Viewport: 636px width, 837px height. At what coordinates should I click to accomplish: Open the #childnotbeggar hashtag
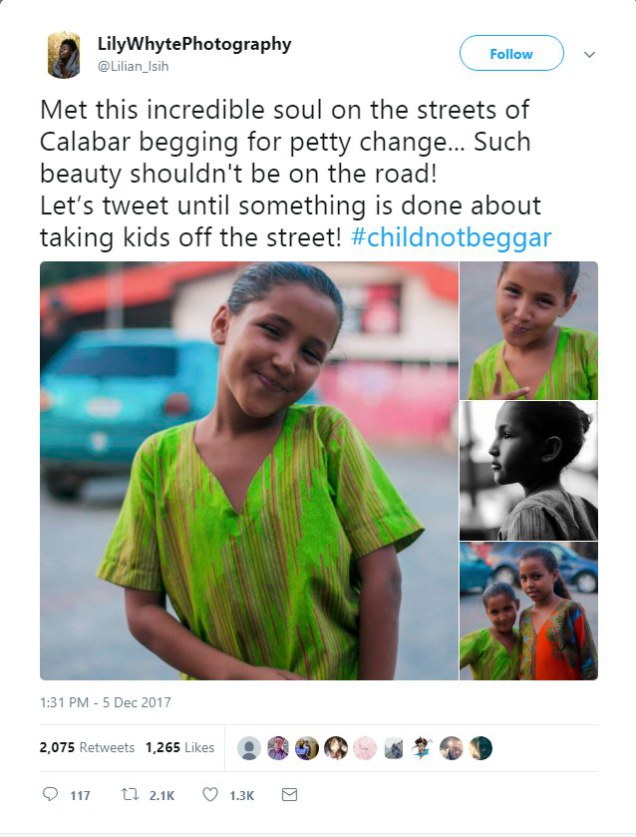click(451, 239)
